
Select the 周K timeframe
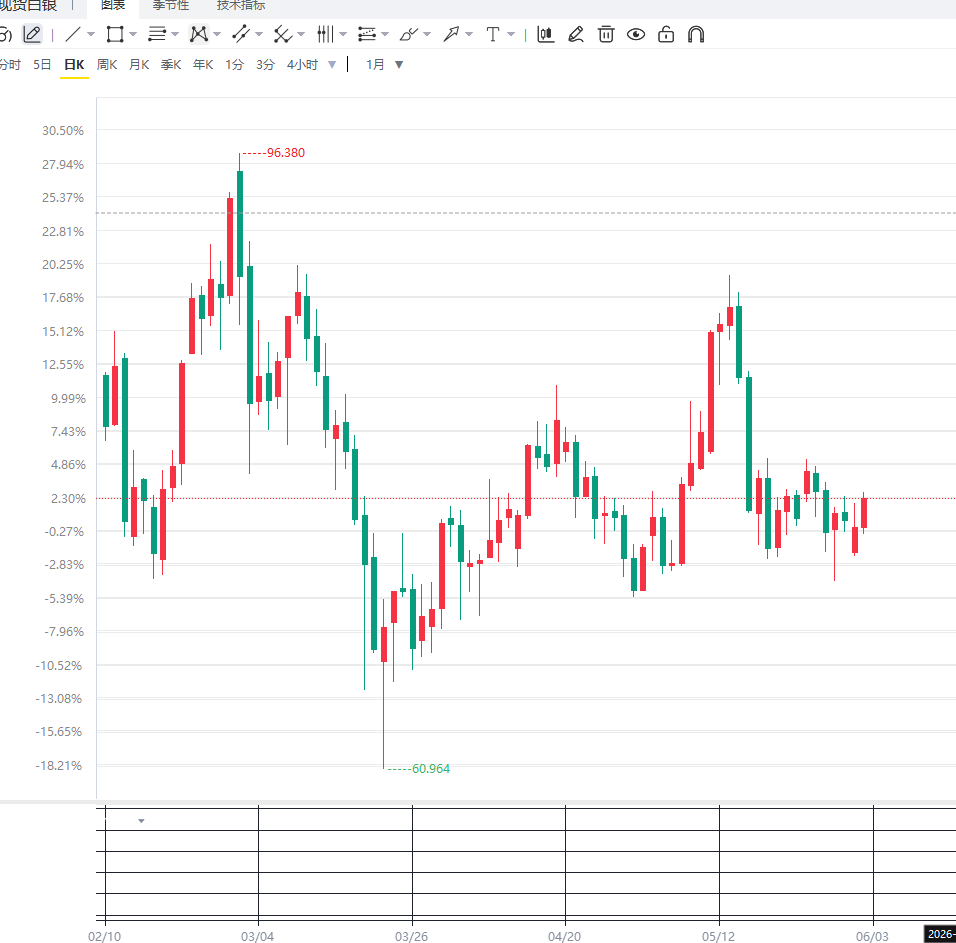coord(107,65)
